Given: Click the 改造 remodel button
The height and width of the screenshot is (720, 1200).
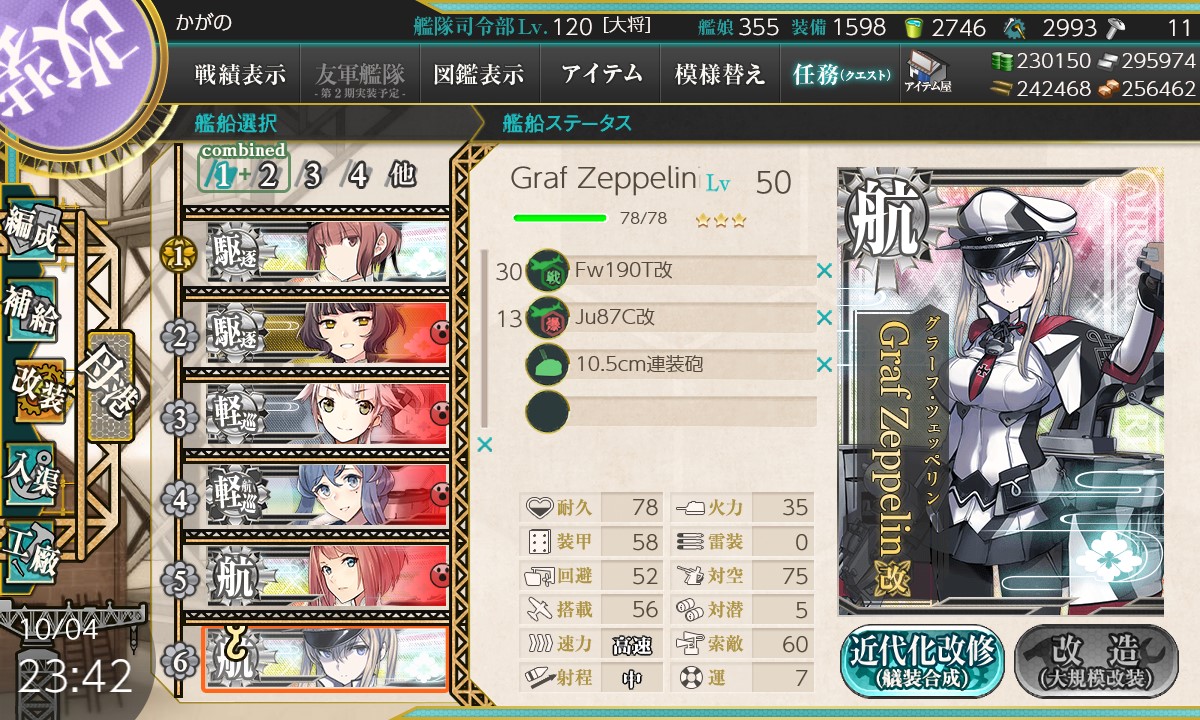Looking at the screenshot, I should pyautogui.click(x=1097, y=661).
